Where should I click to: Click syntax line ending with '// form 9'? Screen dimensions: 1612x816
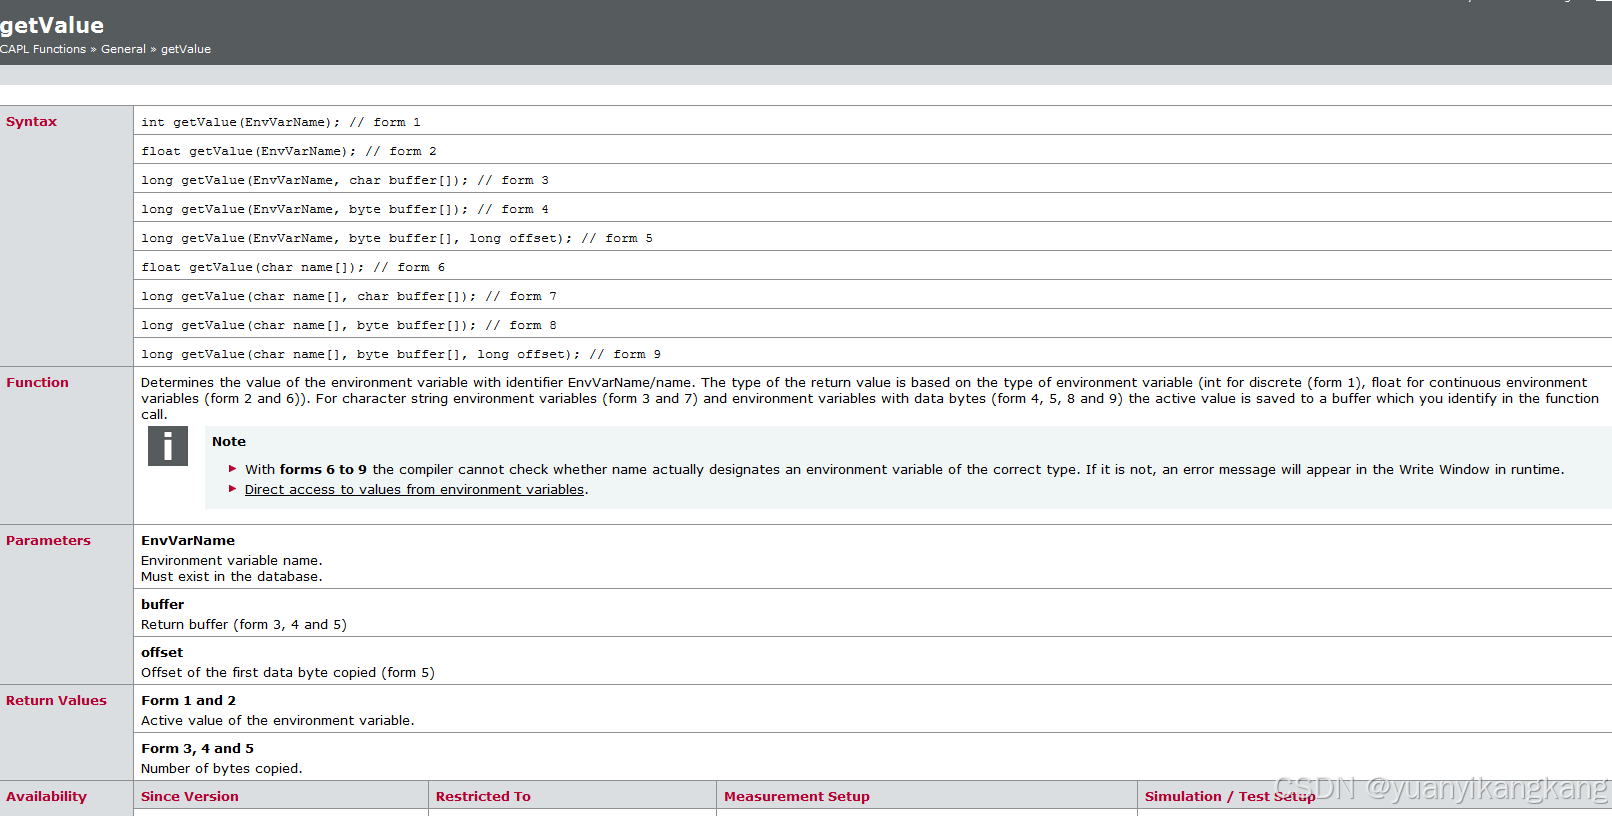[401, 354]
